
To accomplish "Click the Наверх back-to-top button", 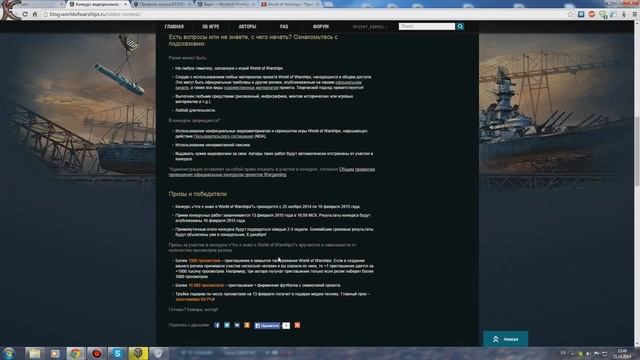I will tap(506, 339).
